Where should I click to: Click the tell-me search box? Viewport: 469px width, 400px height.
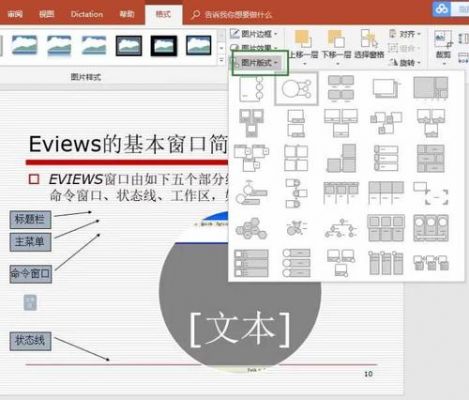pos(232,14)
